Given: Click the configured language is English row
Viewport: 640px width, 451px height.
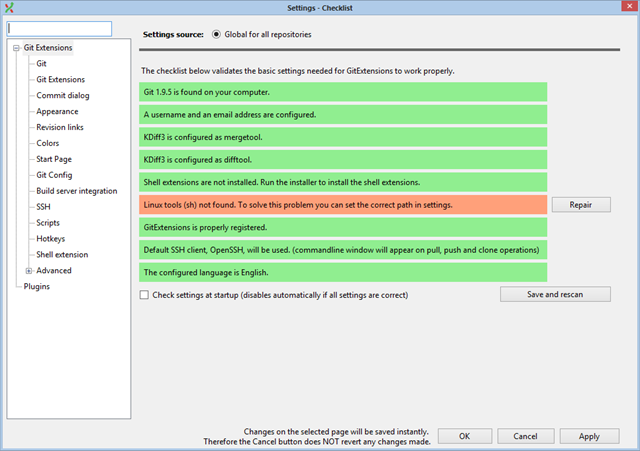Looking at the screenshot, I should (343, 272).
